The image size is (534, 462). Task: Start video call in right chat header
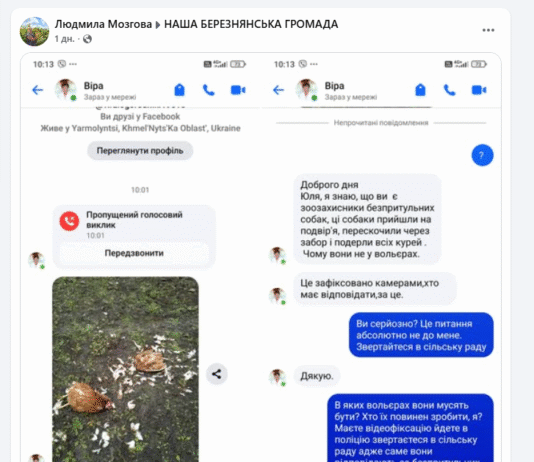pyautogui.click(x=479, y=90)
